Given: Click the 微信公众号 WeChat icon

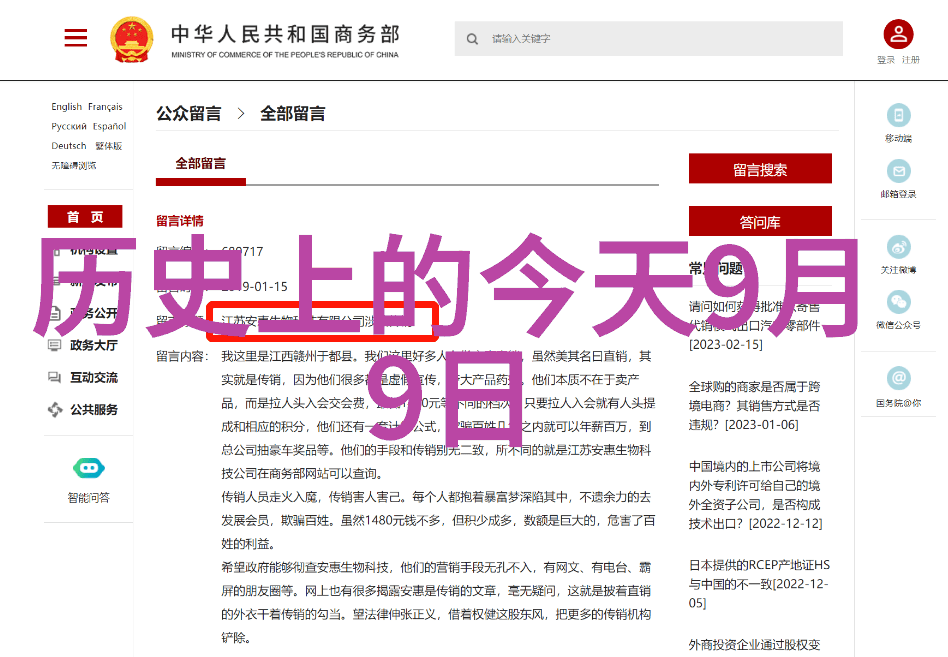Looking at the screenshot, I should click(x=898, y=302).
